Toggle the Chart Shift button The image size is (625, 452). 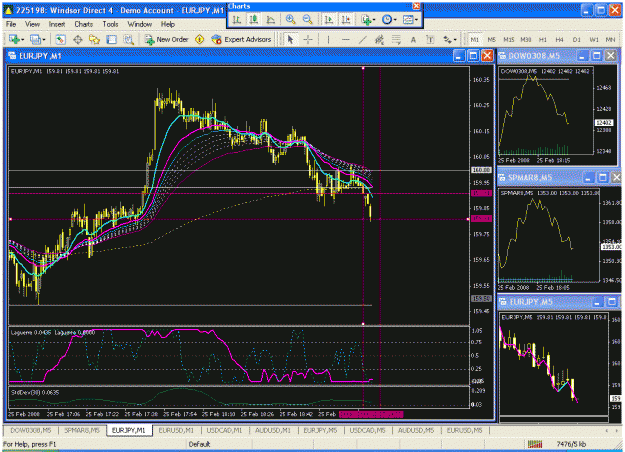point(345,20)
